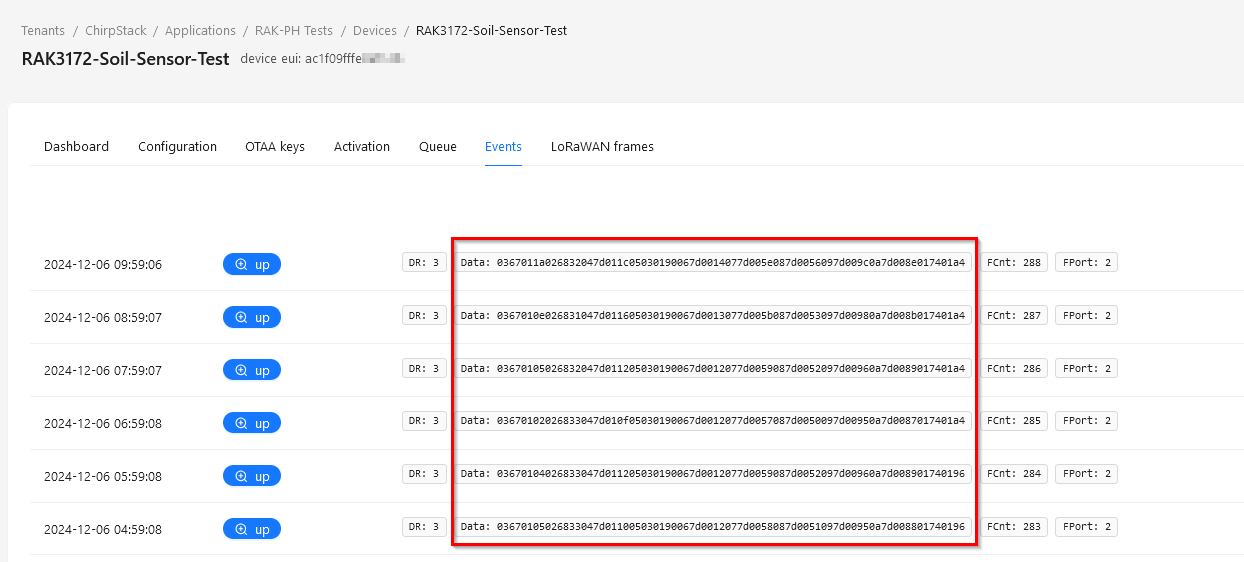Click the DR: 3 tag in the 08:59:07 row
Image resolution: width=1244 pixels, height=562 pixels.
coord(424,316)
